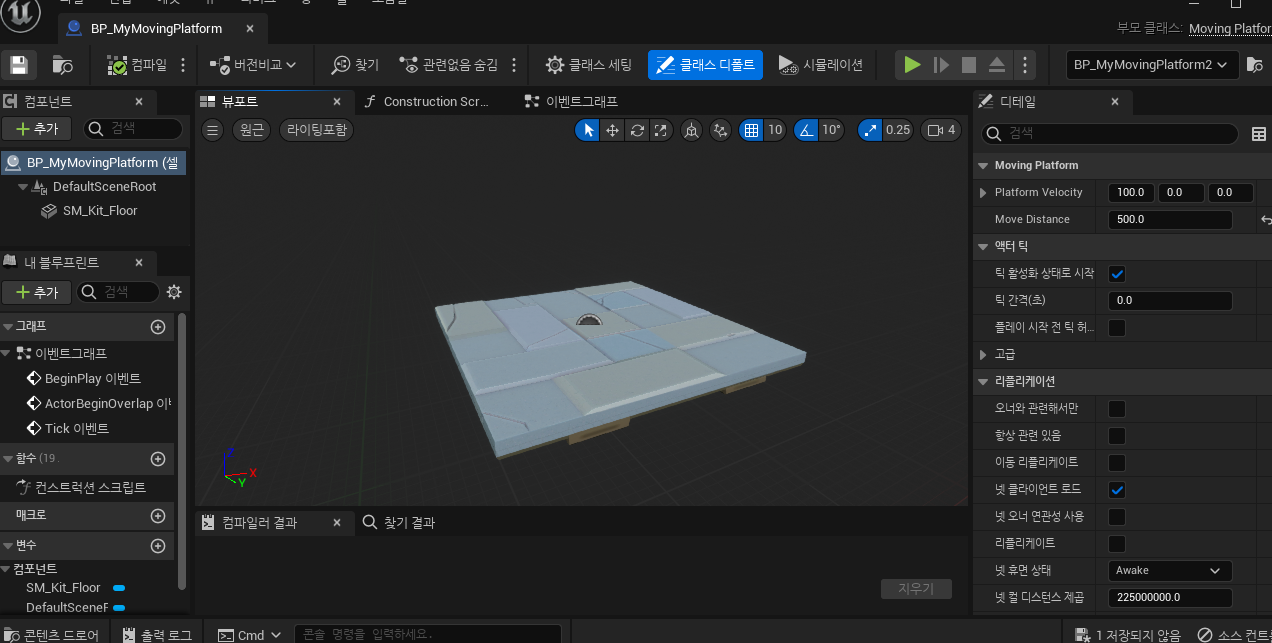Collapse the DefaultSceneRoot tree node
Viewport: 1272px width, 643px height.
pos(23,187)
